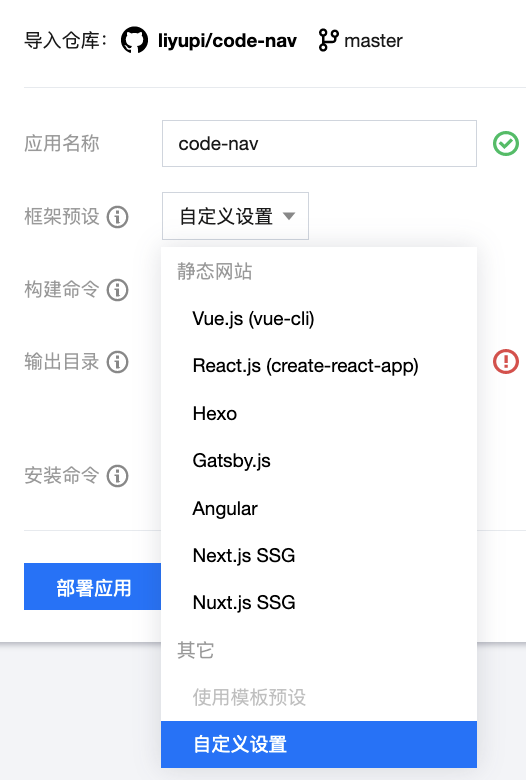This screenshot has height=780, width=526.
Task: Click the GitHub logo icon
Action: 134,40
